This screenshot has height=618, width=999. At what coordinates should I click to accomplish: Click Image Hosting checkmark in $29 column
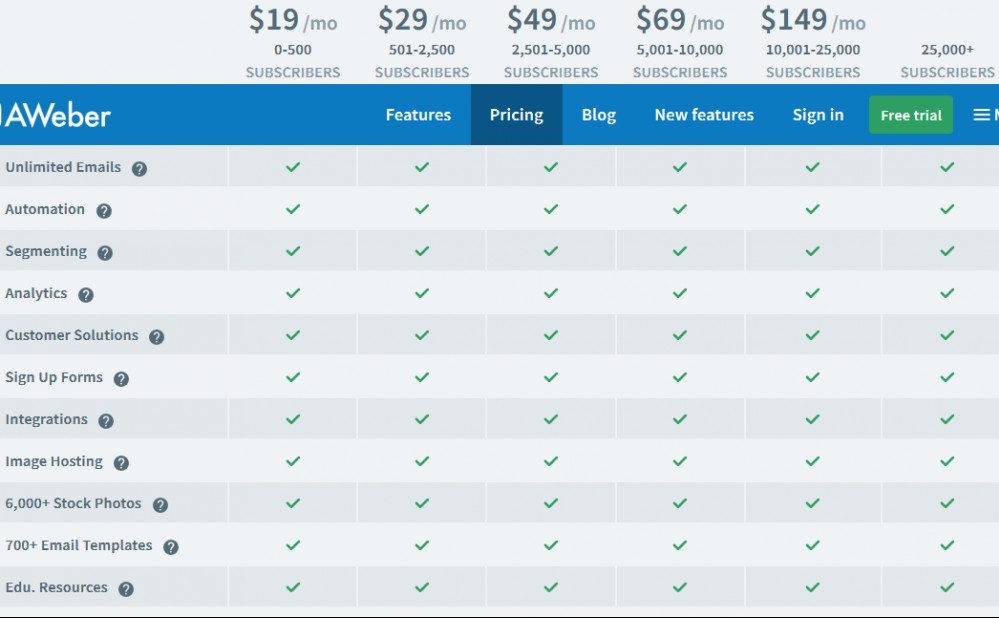pos(422,461)
